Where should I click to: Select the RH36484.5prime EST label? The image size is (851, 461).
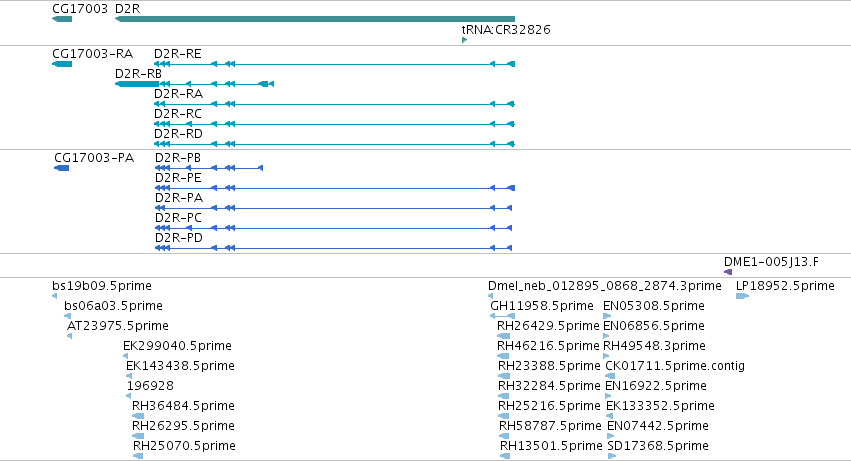click(x=183, y=406)
